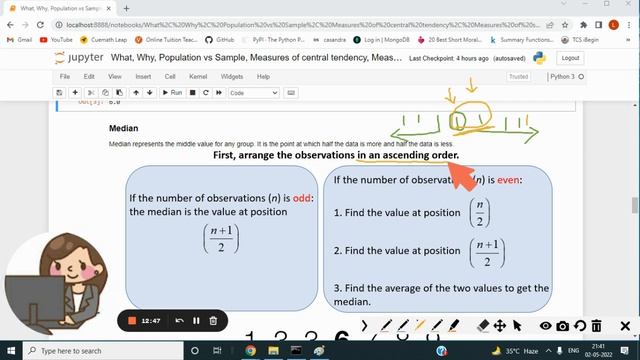The width and height of the screenshot is (640, 360).
Task: Toggle annotation visibility with the eye icon
Action: point(546,326)
